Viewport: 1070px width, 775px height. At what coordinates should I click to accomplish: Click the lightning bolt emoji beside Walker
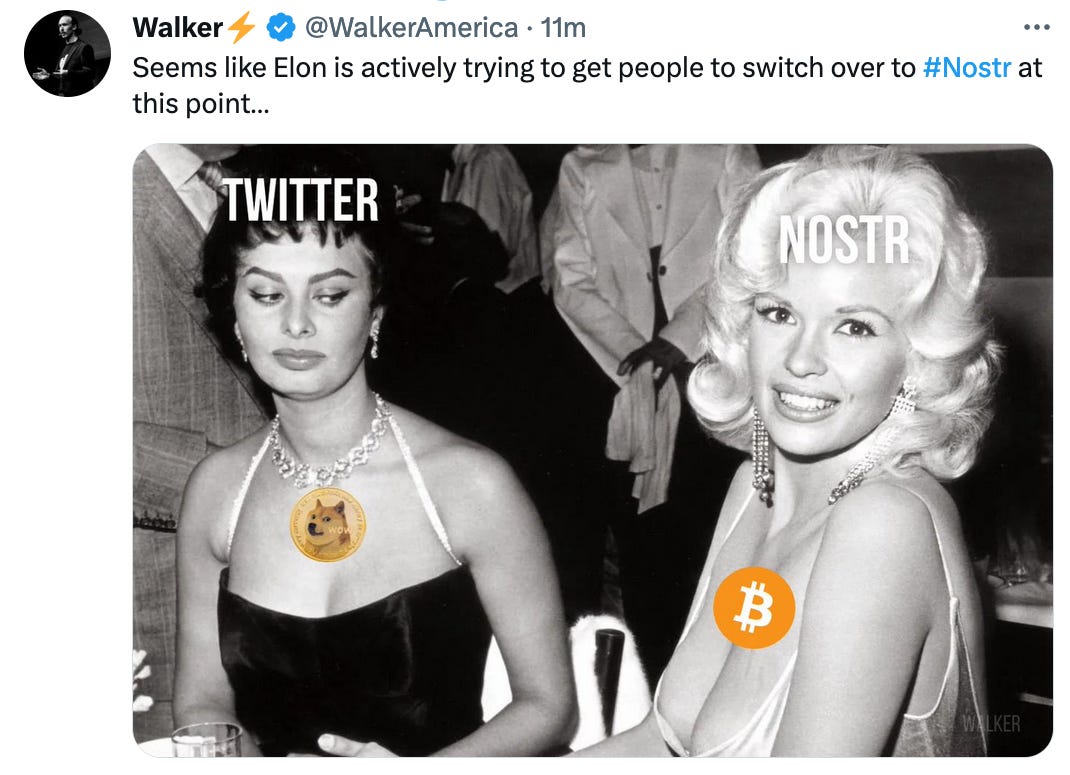click(241, 28)
